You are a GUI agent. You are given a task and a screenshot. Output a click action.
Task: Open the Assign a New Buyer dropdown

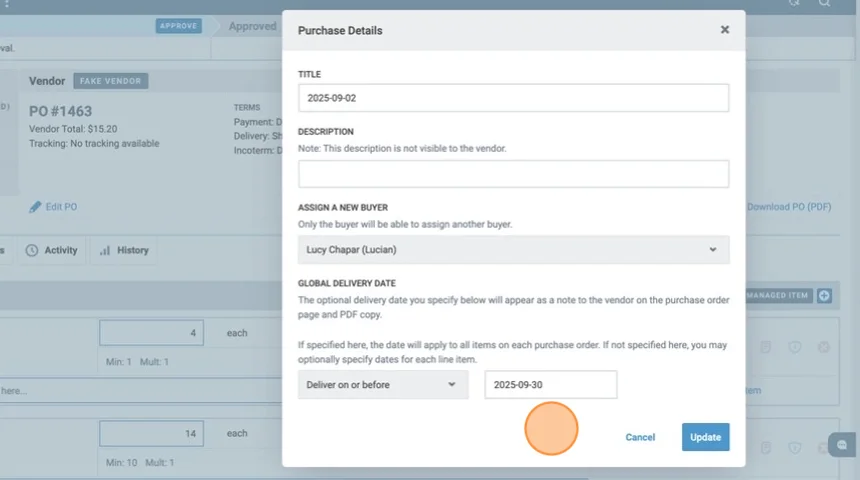[513, 250]
